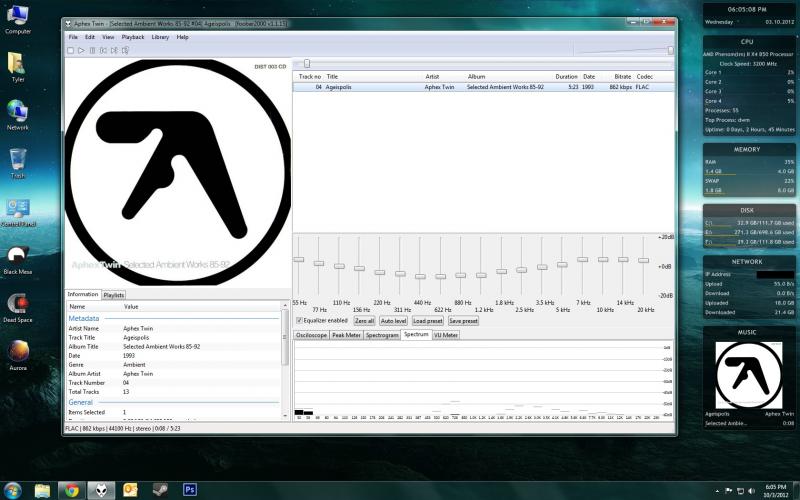Click the 77 Hz equalizer slider knob
Viewport: 800px width, 500px height.
pos(319,263)
